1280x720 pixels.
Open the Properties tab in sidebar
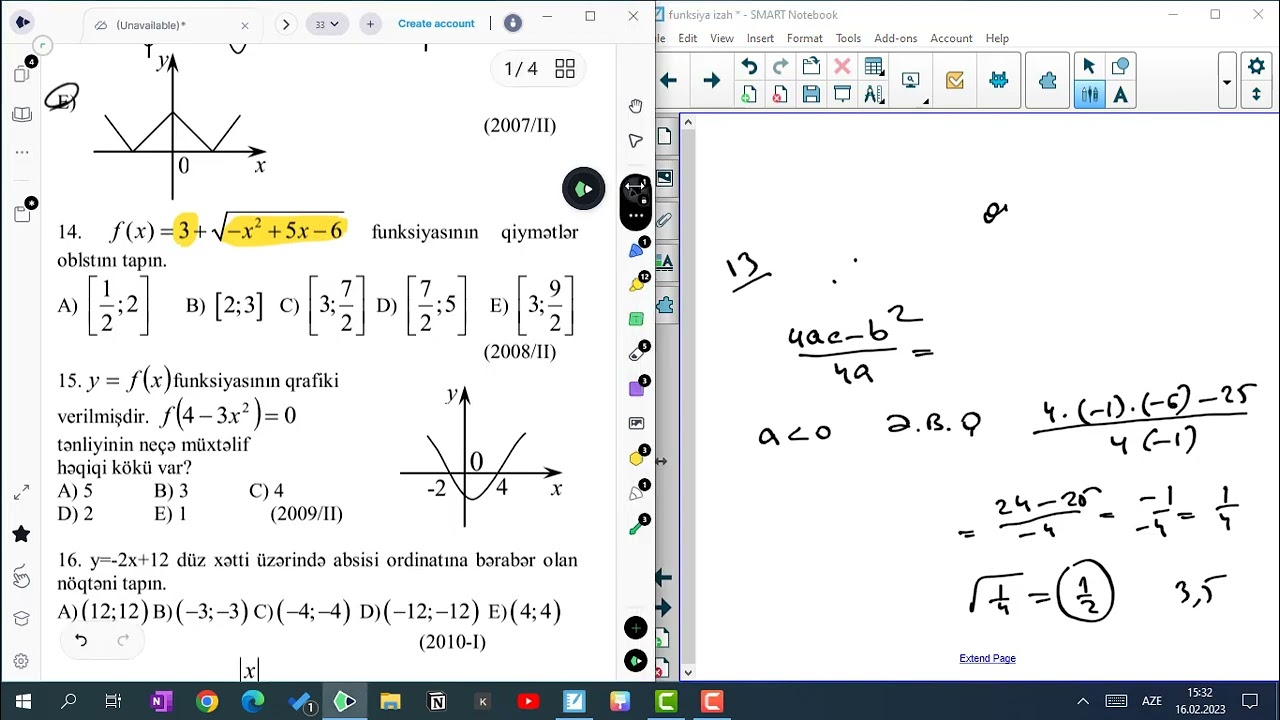665,262
